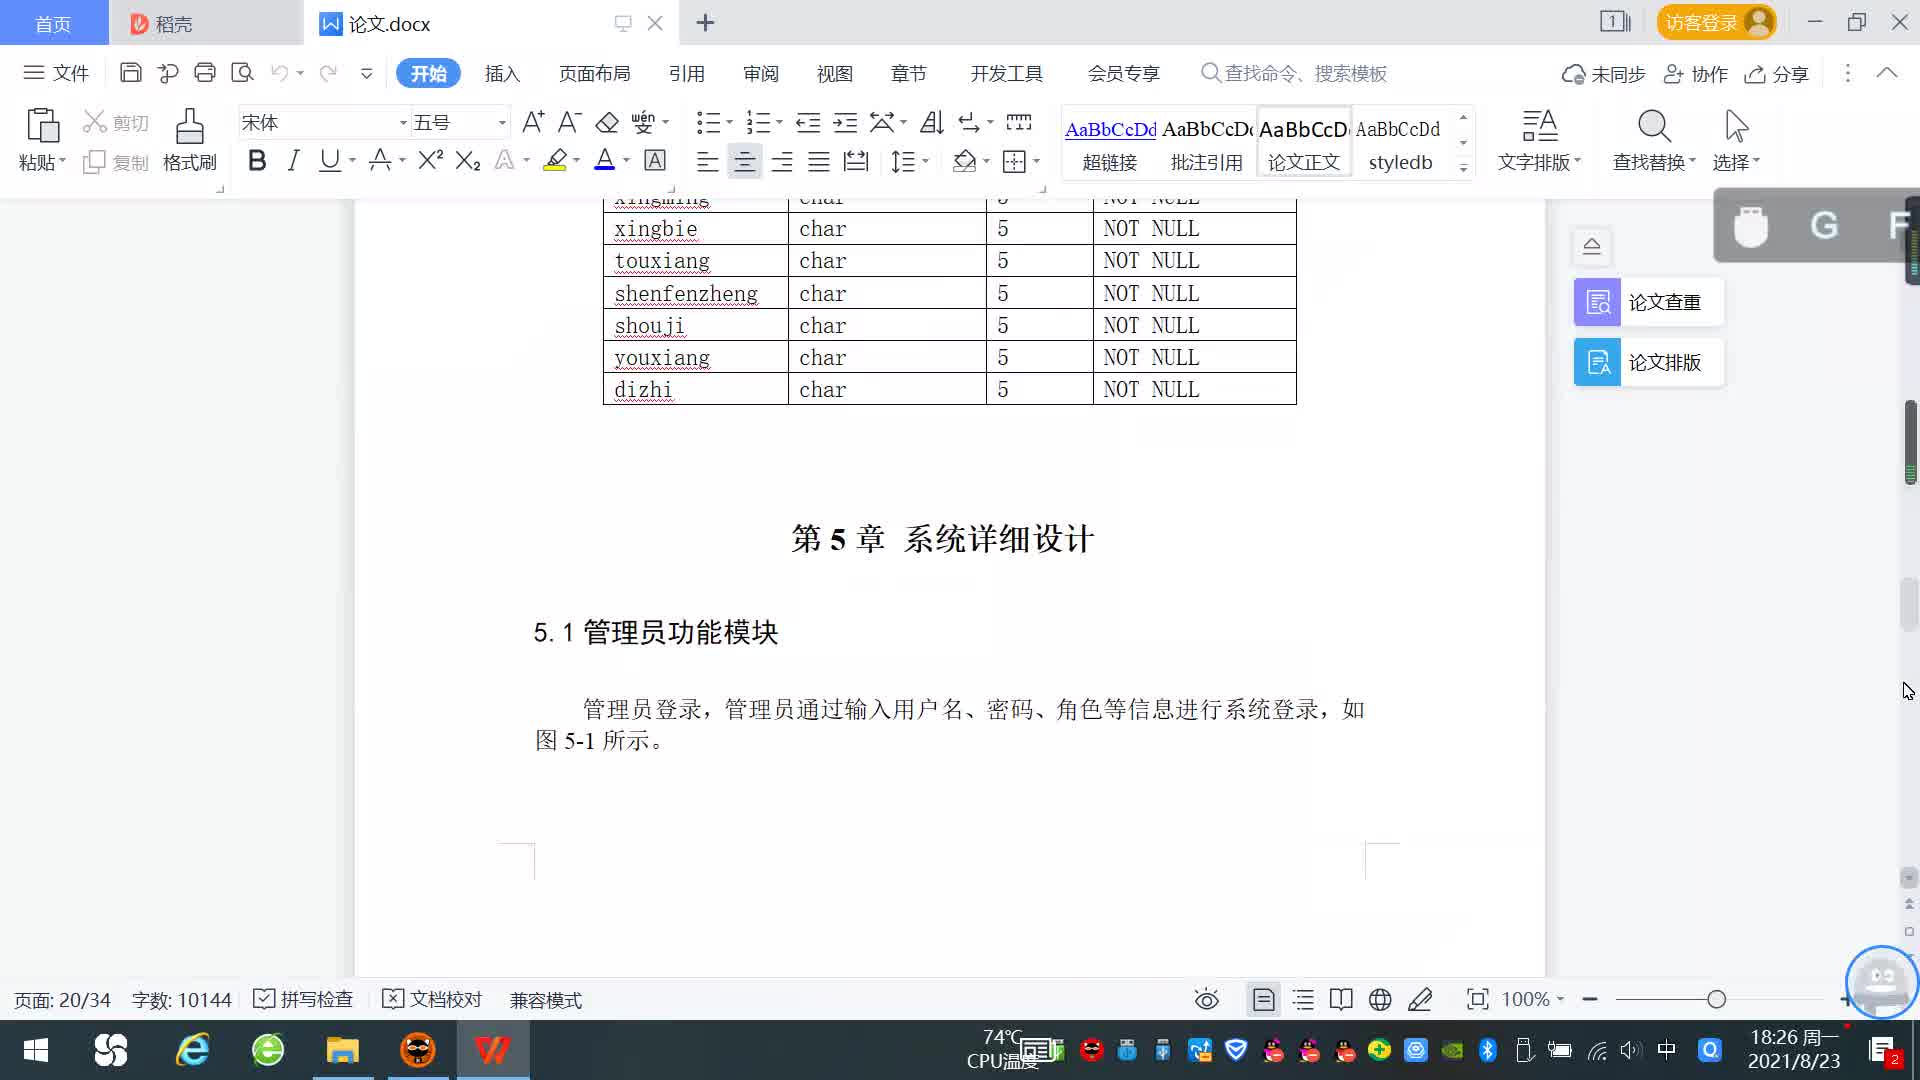The image size is (1920, 1080).
Task: Select center alignment icon
Action: click(744, 161)
